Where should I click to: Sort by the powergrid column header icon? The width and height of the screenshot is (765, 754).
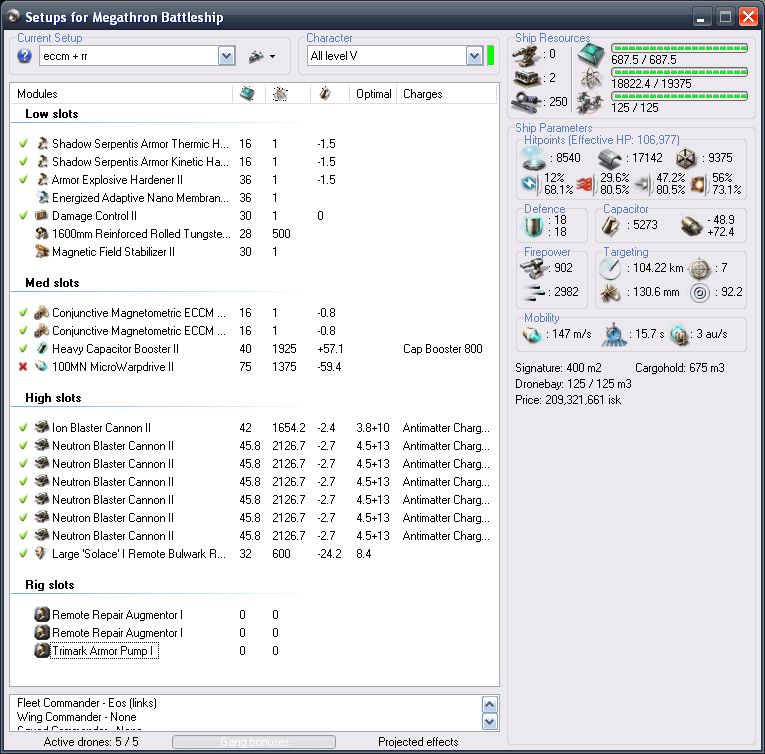(280, 94)
